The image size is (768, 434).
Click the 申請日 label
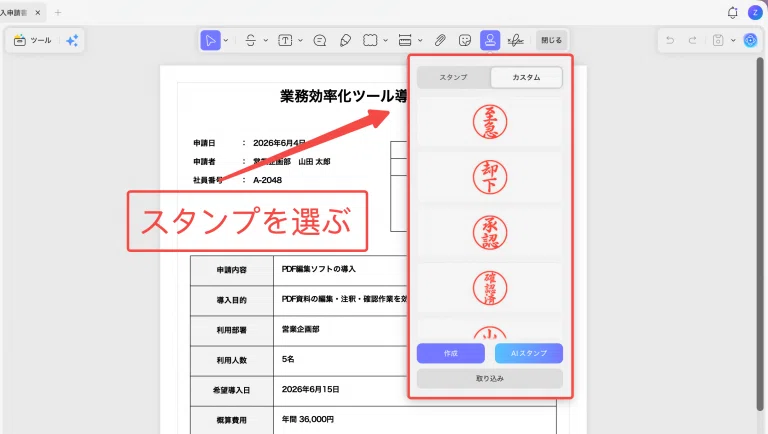(204, 143)
